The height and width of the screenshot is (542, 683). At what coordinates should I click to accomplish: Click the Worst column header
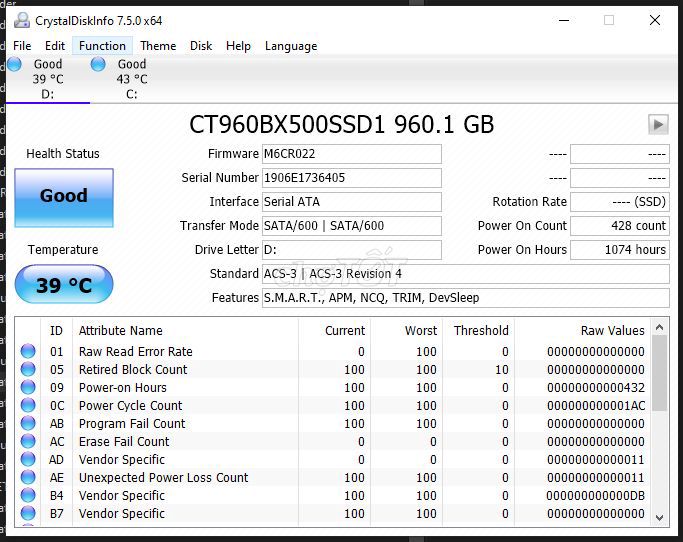(x=406, y=331)
